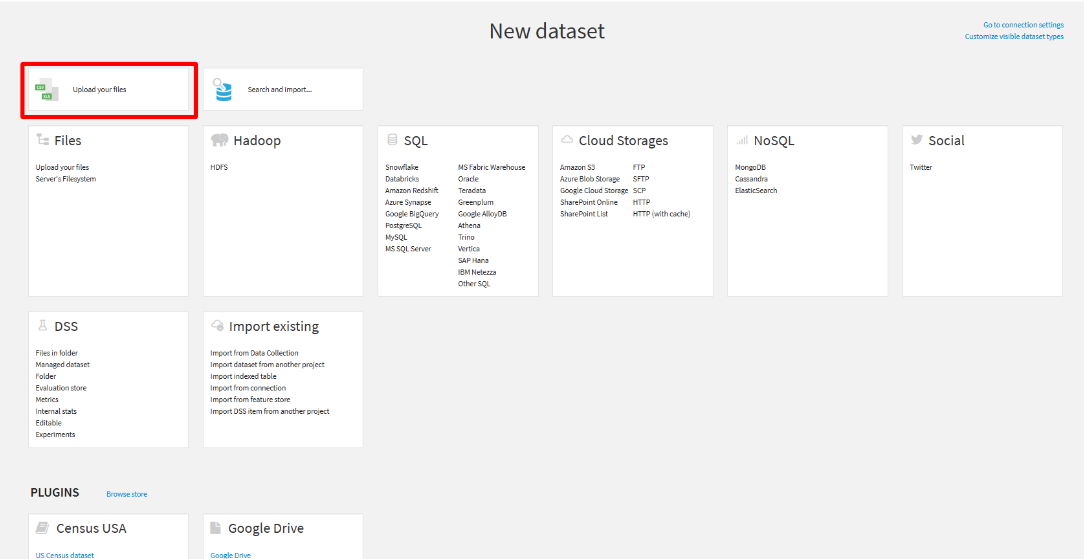Pick SFTP under Cloud Storages

pyautogui.click(x=640, y=179)
